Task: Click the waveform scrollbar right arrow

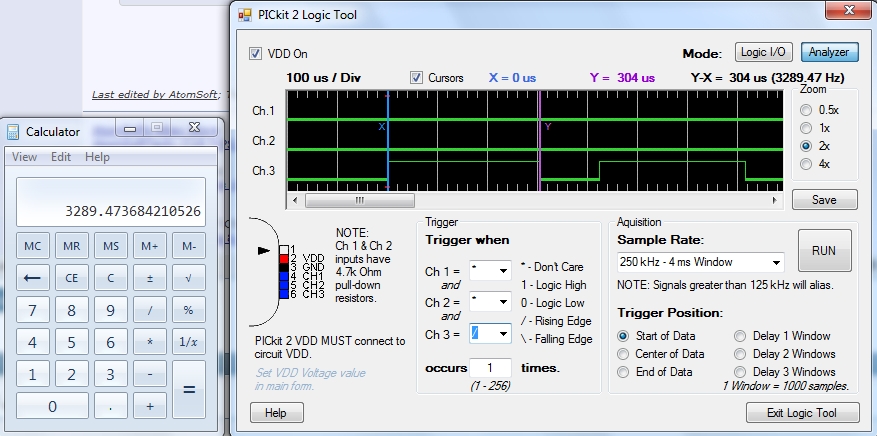Action: 775,200
